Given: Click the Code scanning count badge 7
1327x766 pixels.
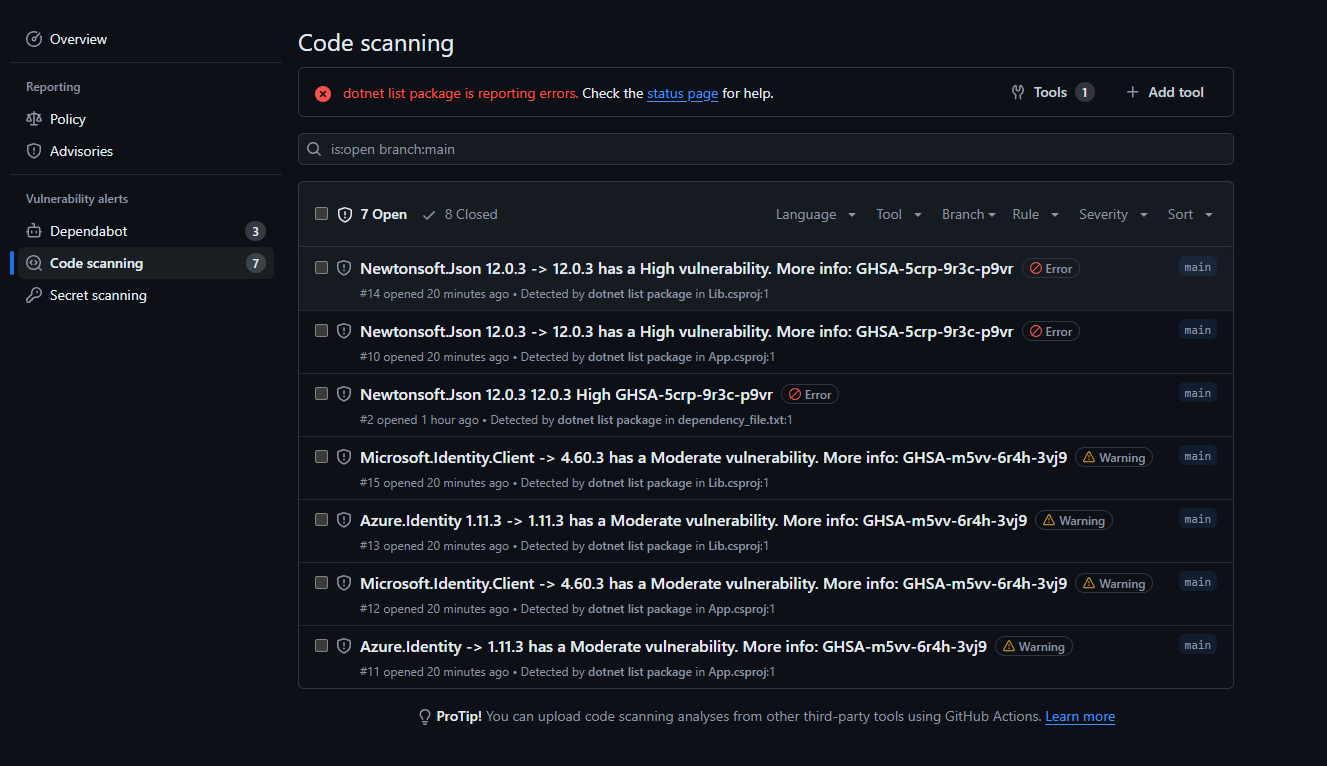Looking at the screenshot, I should (x=256, y=263).
